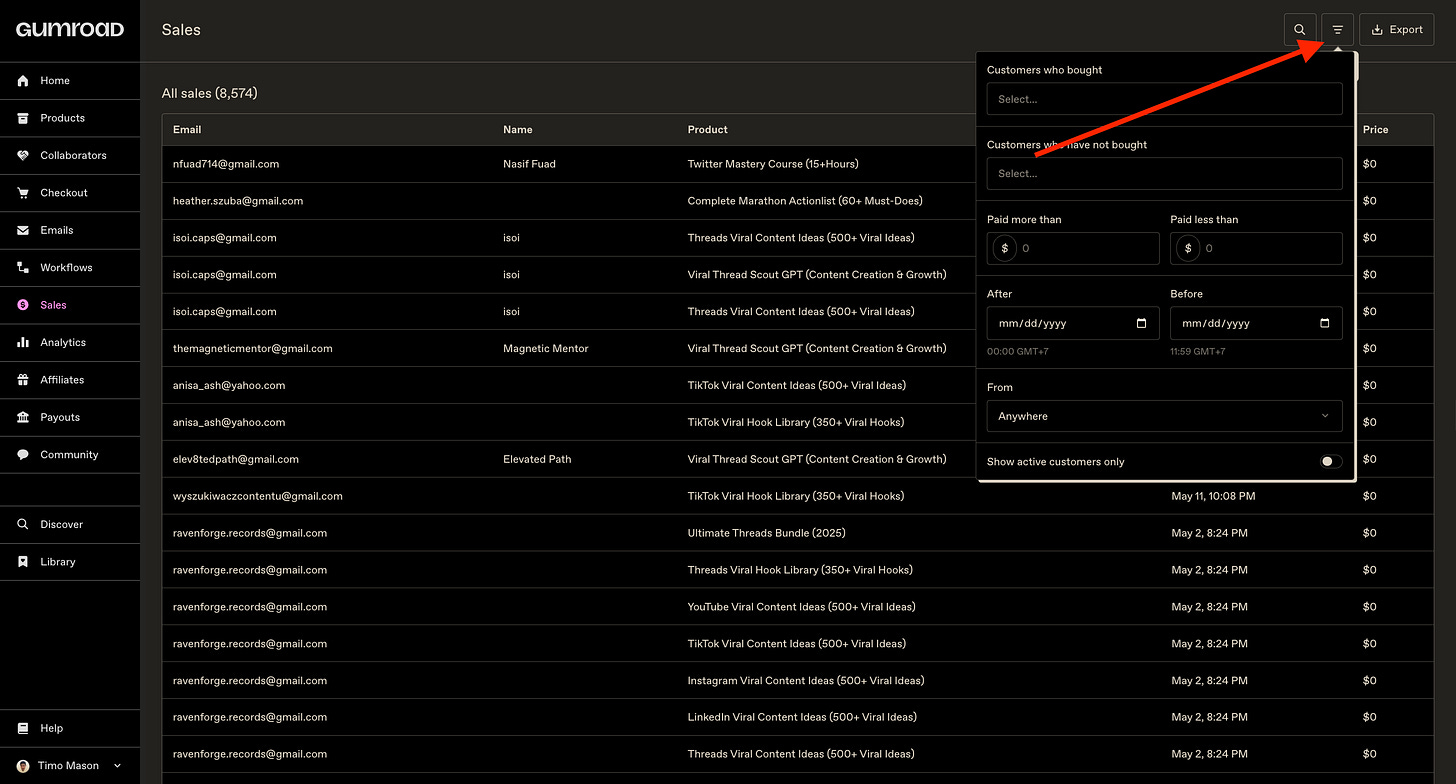The height and width of the screenshot is (784, 1456).
Task: Click the Payouts bank icon
Action: pos(23,417)
